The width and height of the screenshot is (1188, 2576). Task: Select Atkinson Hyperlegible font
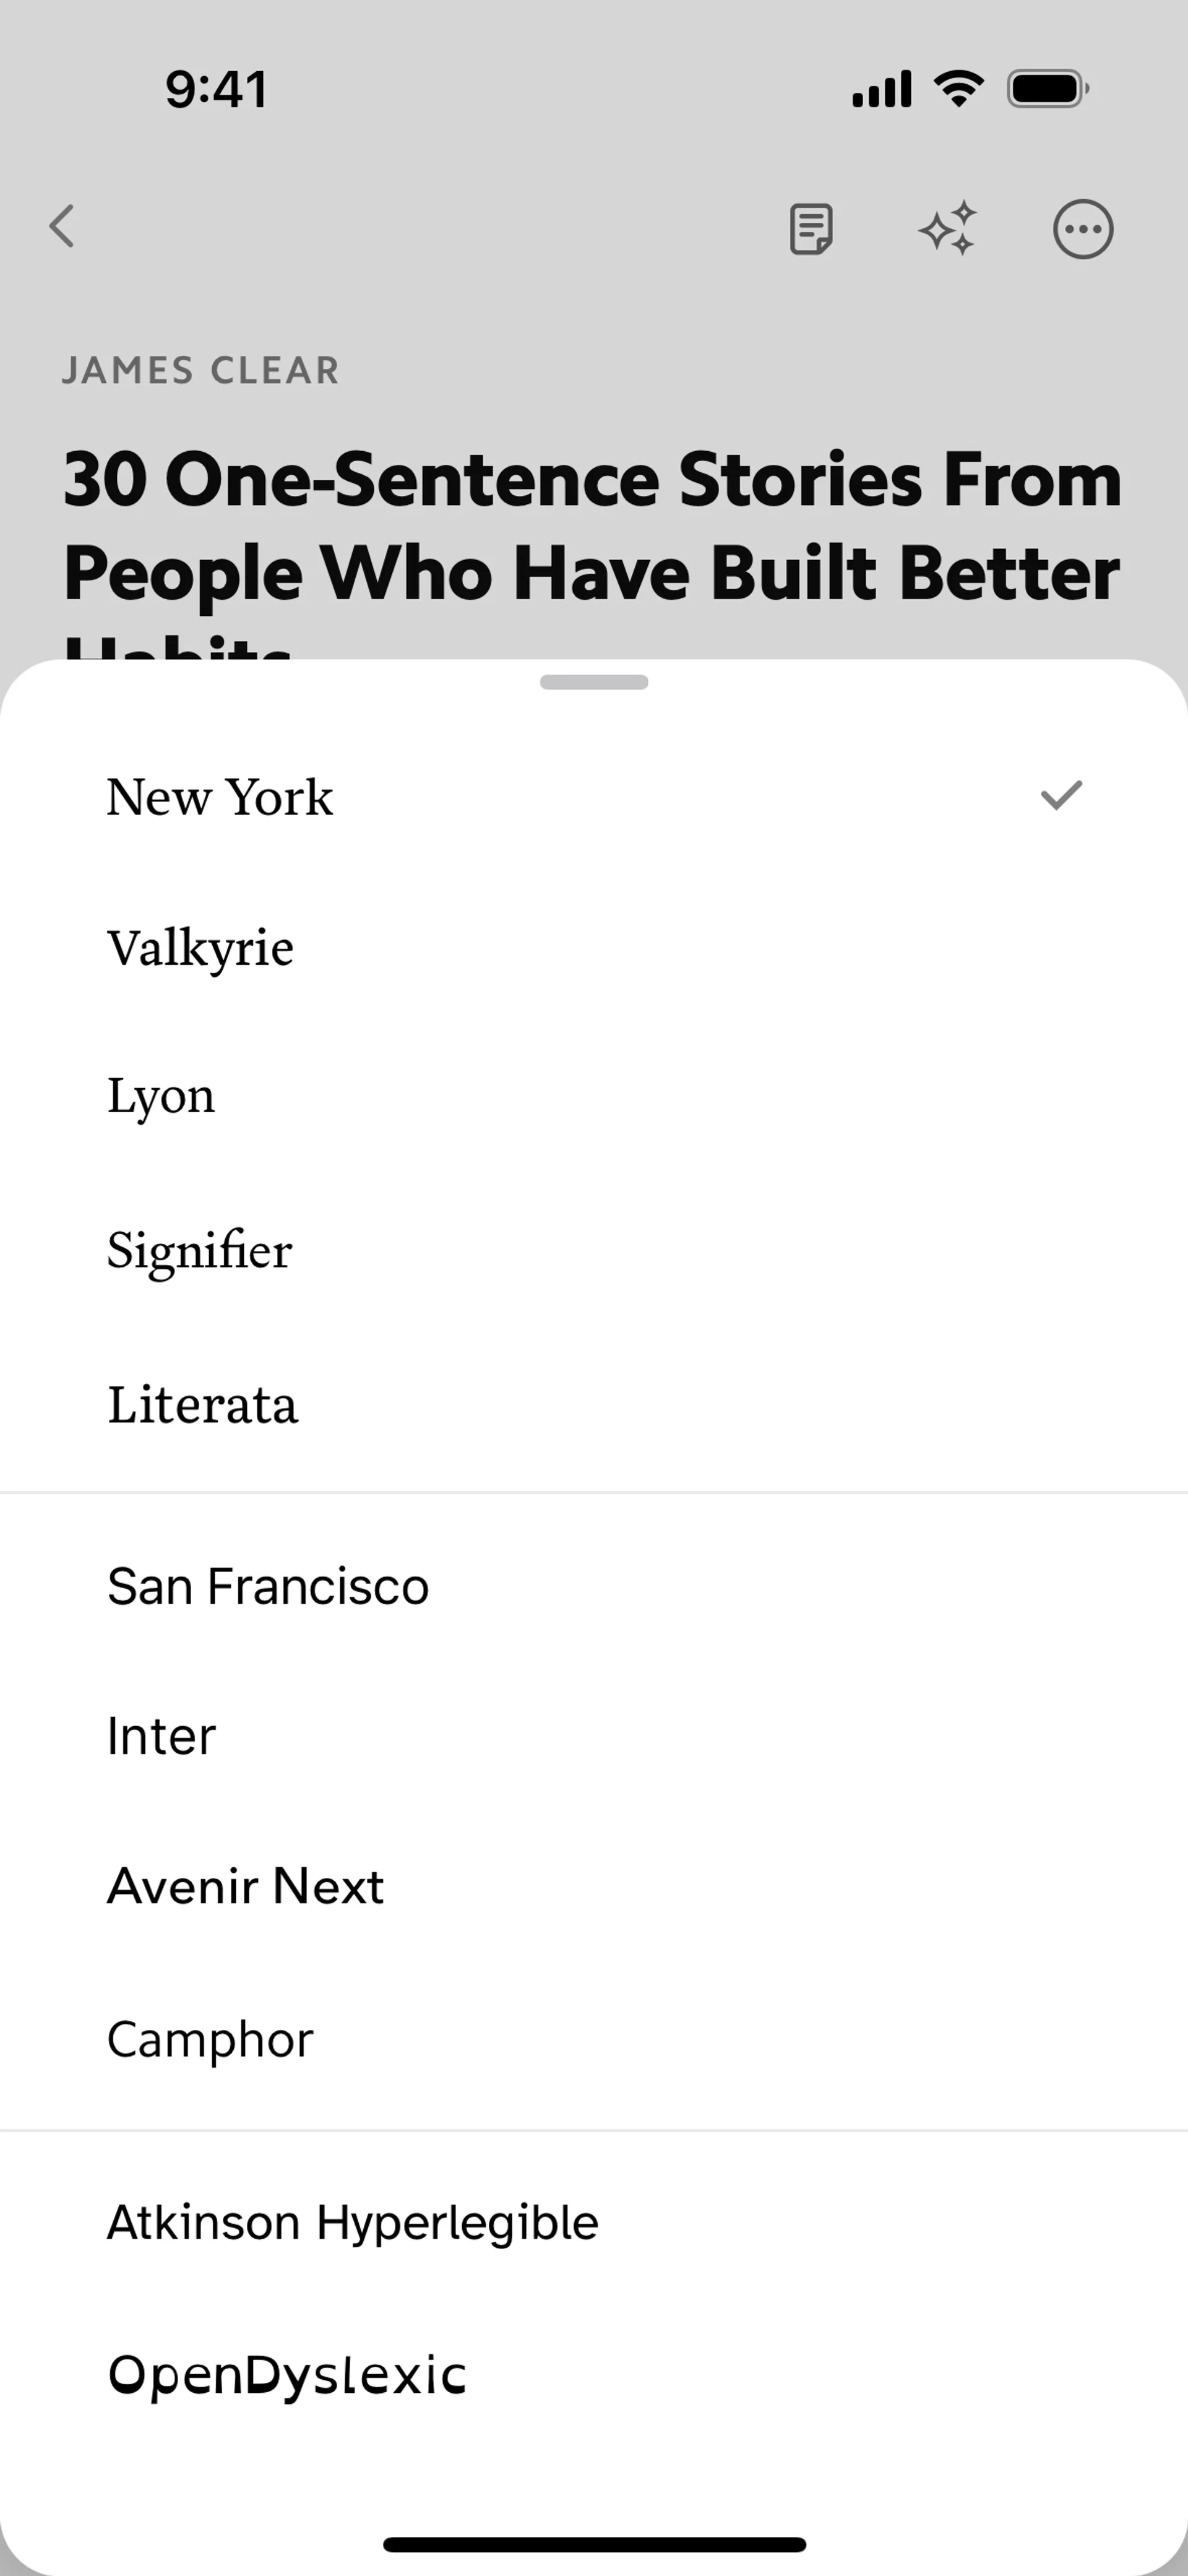[352, 2222]
